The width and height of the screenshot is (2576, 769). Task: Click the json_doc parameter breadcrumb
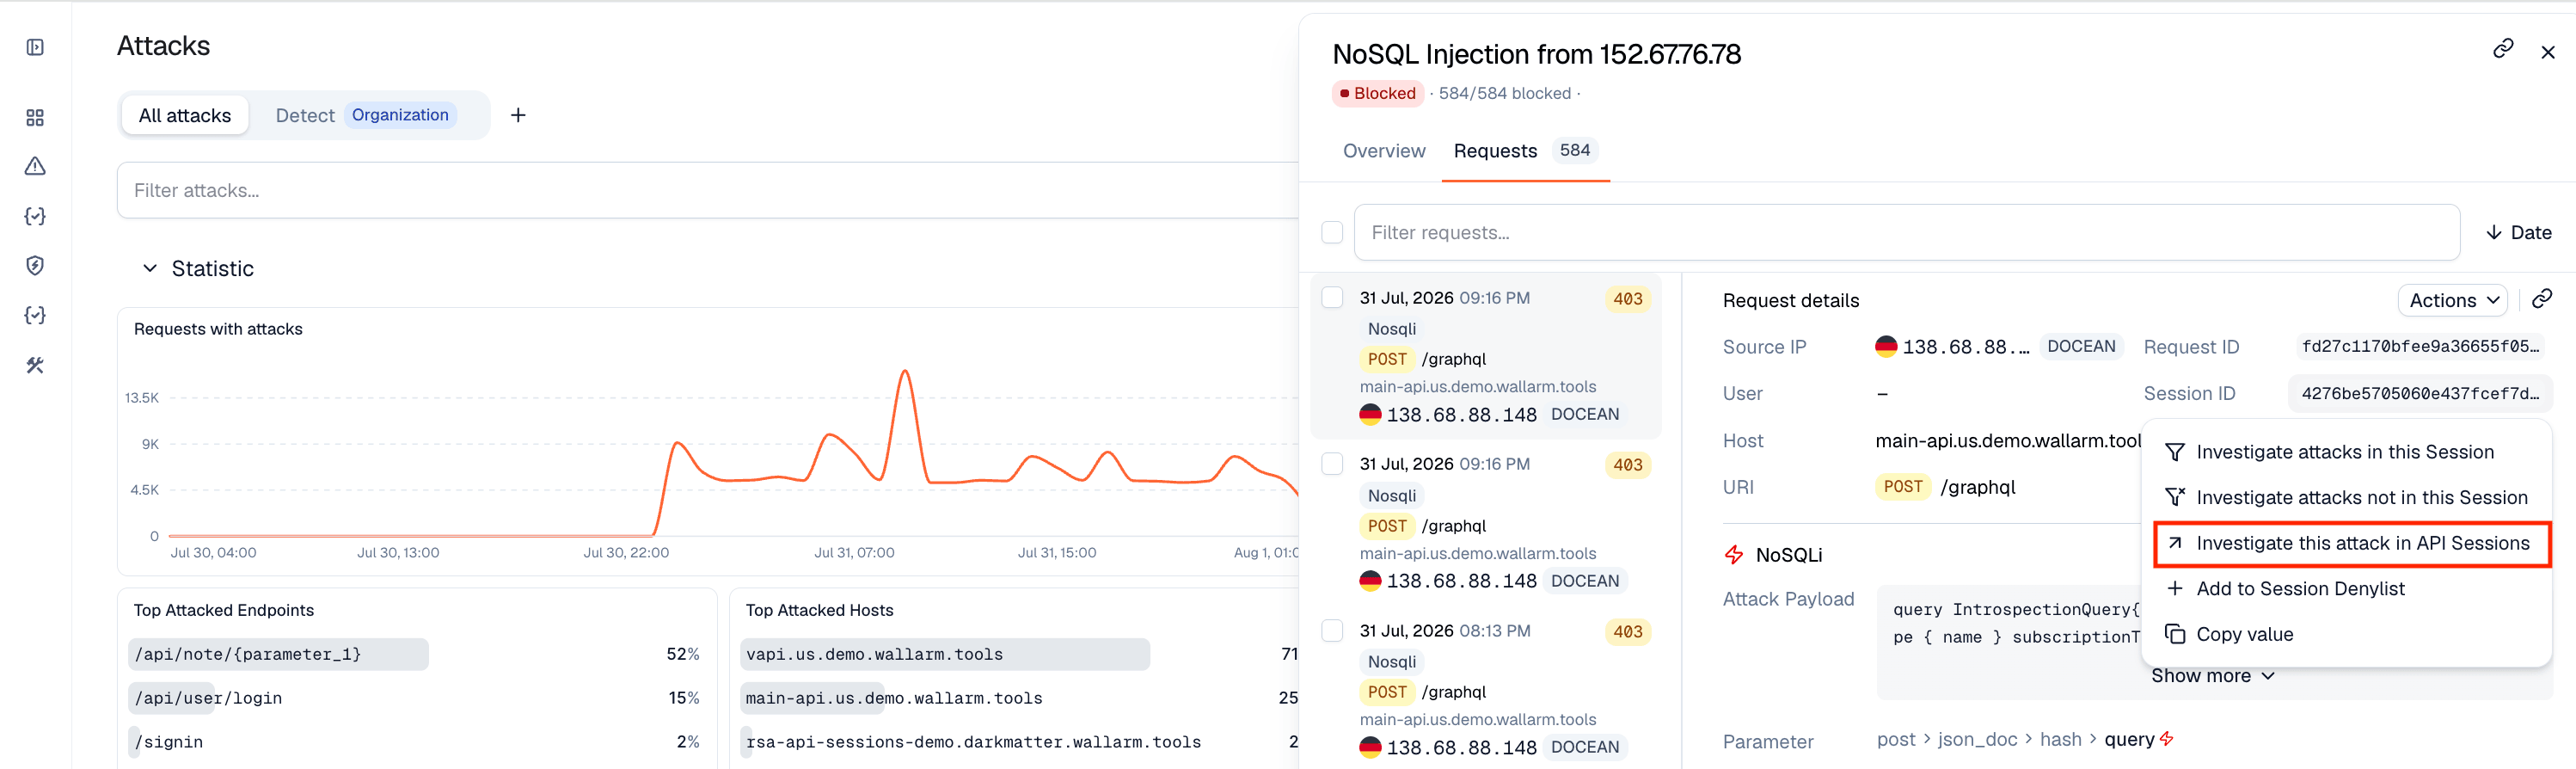click(x=1977, y=739)
